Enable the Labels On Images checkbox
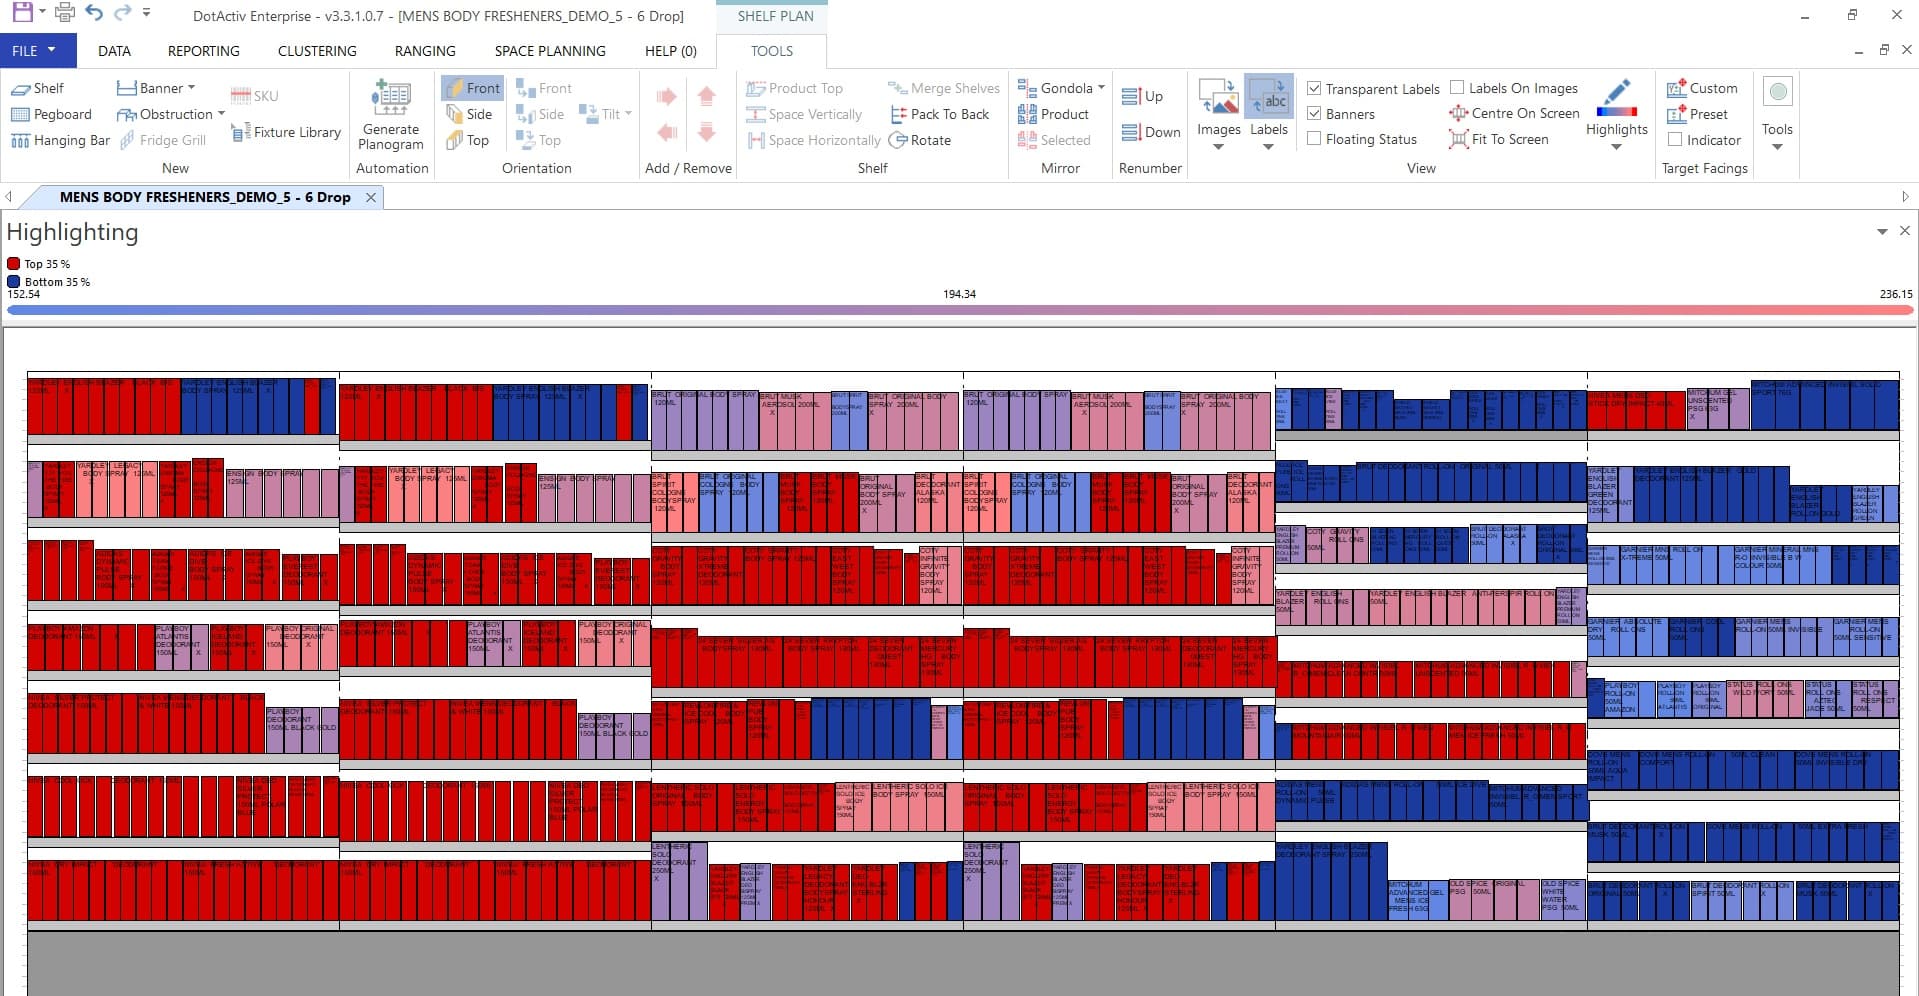The image size is (1919, 996). [x=1457, y=88]
